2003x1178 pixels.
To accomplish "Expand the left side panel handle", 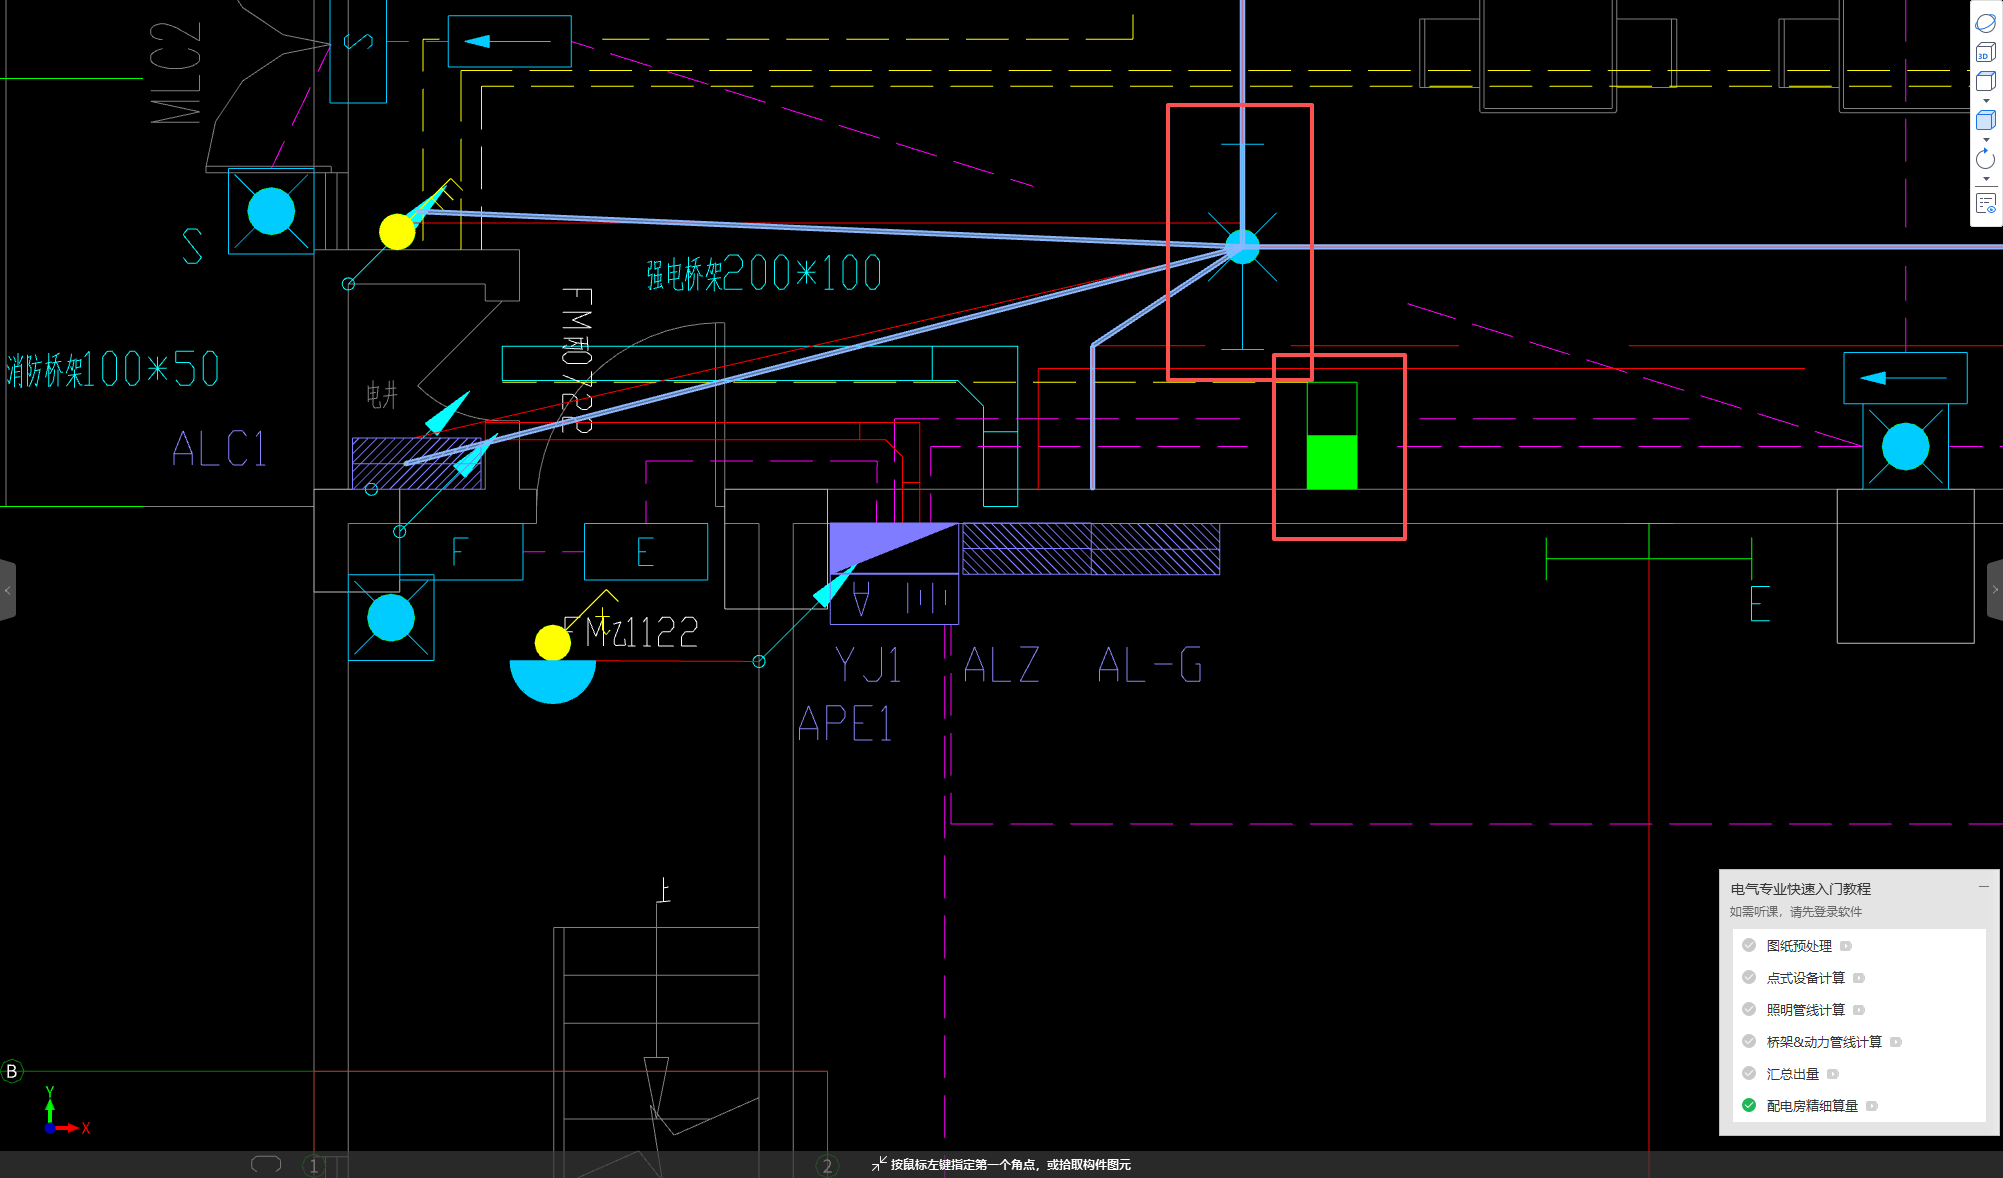I will pos(7,590).
